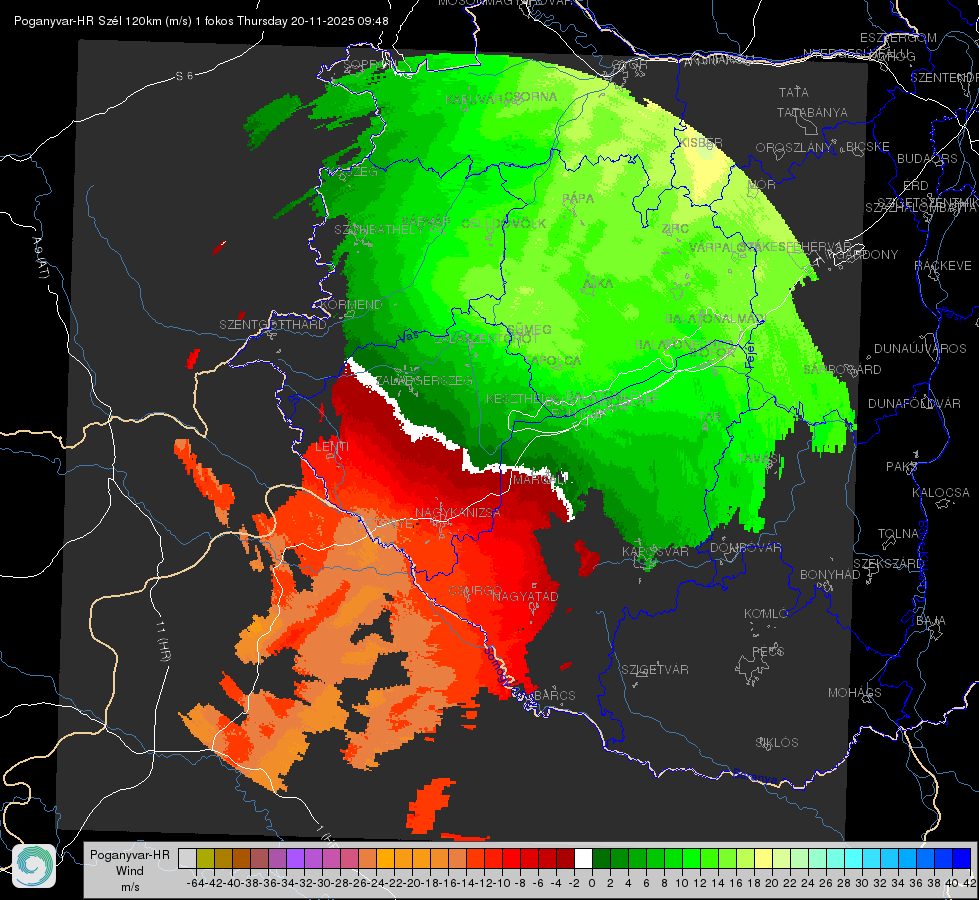The height and width of the screenshot is (900, 979).
Task: Select the '11 (HR)' road label
Action: pos(164,641)
